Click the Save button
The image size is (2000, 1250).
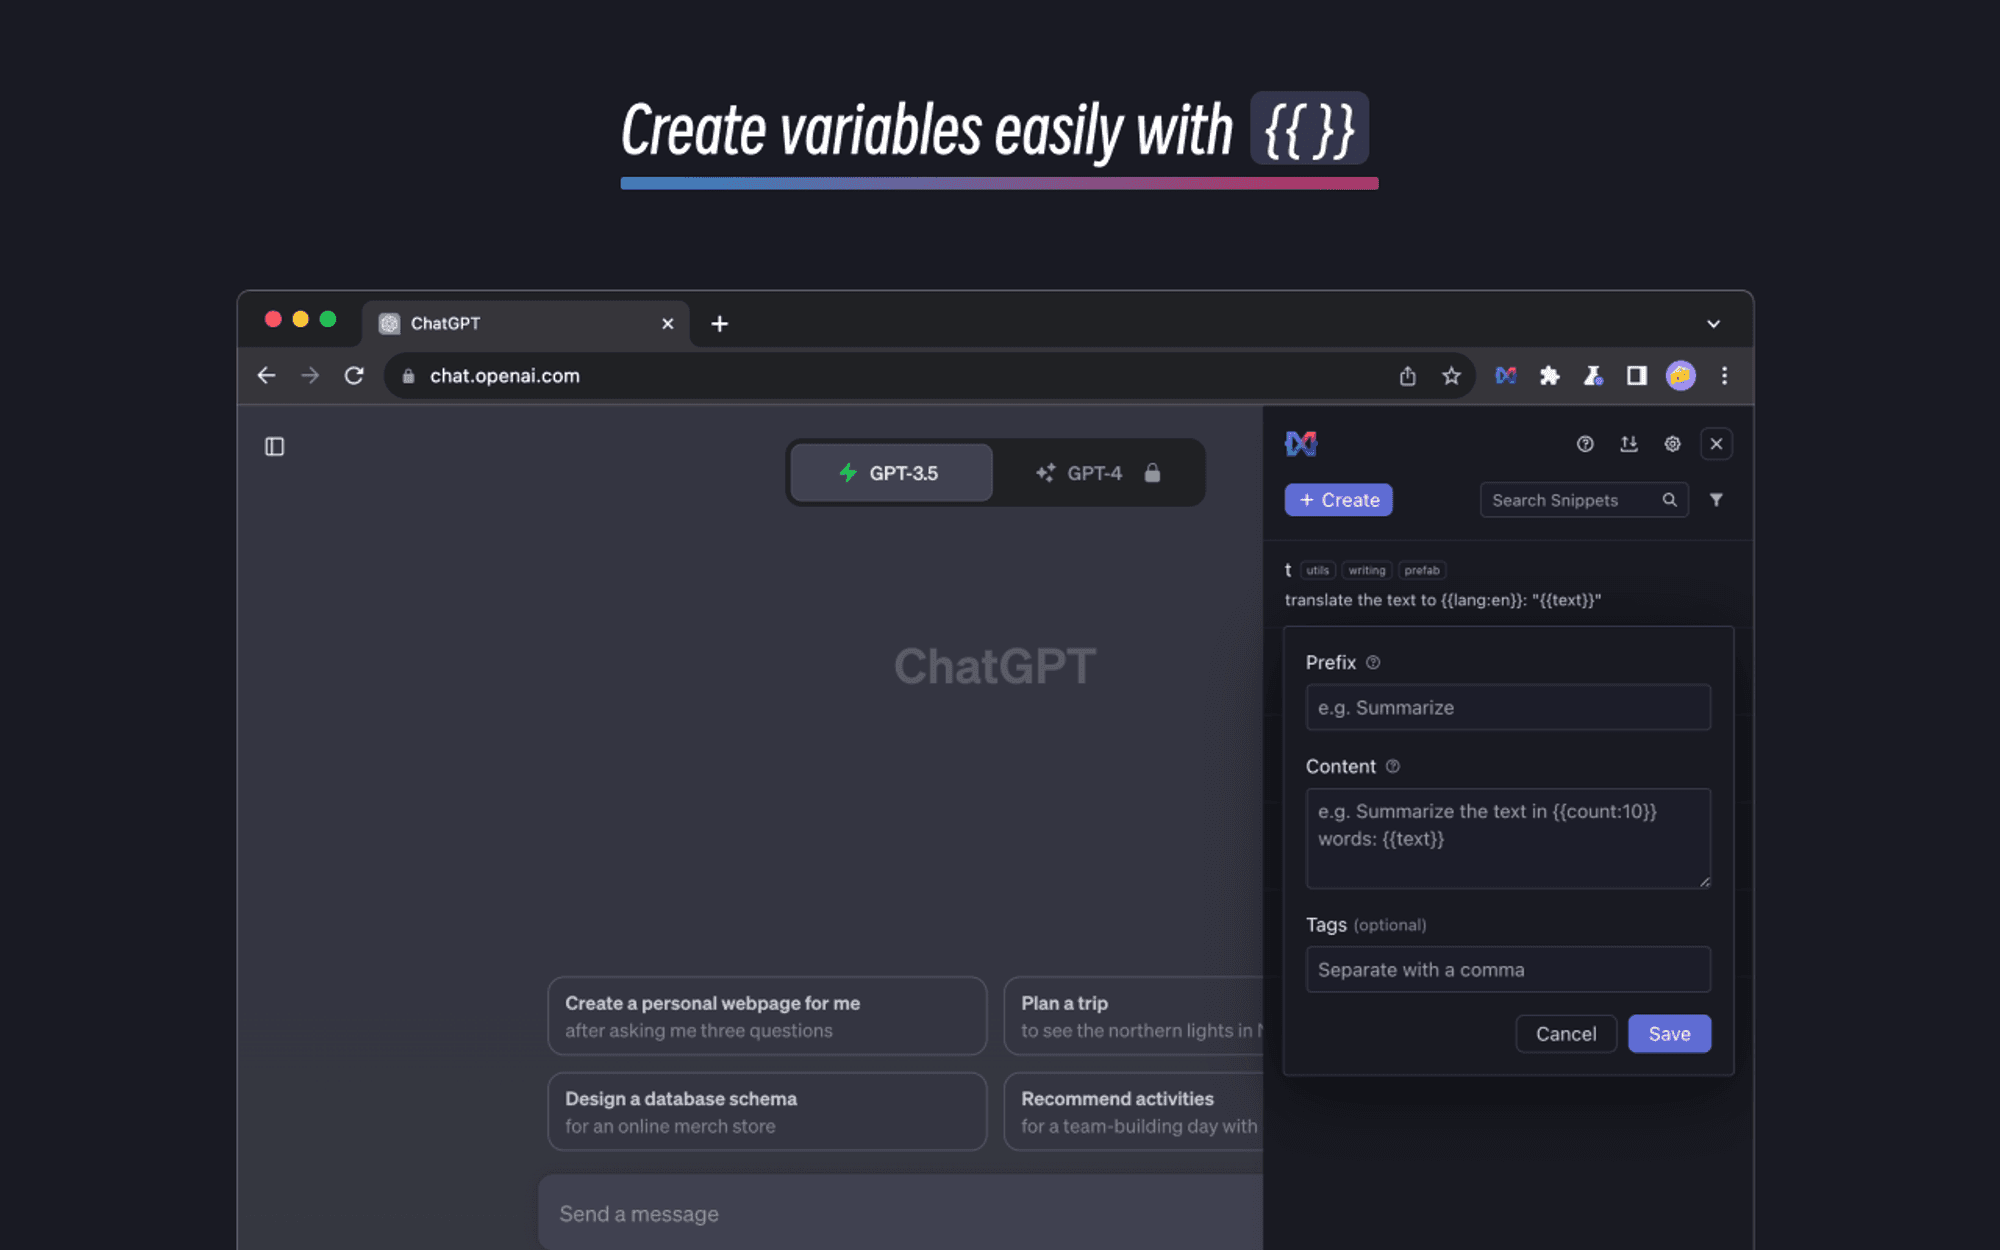[x=1669, y=1034]
